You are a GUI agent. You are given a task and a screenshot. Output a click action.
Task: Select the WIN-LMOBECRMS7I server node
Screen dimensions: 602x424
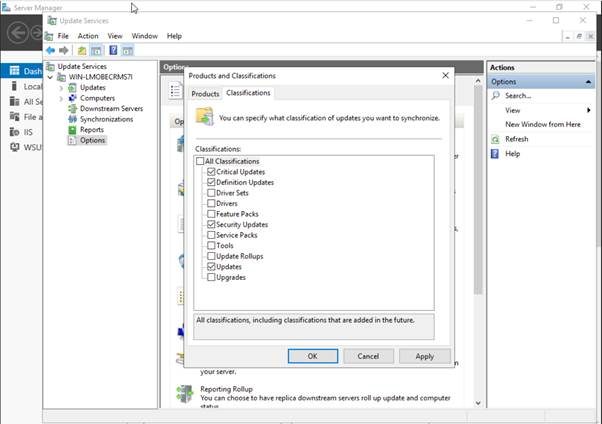pyautogui.click(x=100, y=77)
